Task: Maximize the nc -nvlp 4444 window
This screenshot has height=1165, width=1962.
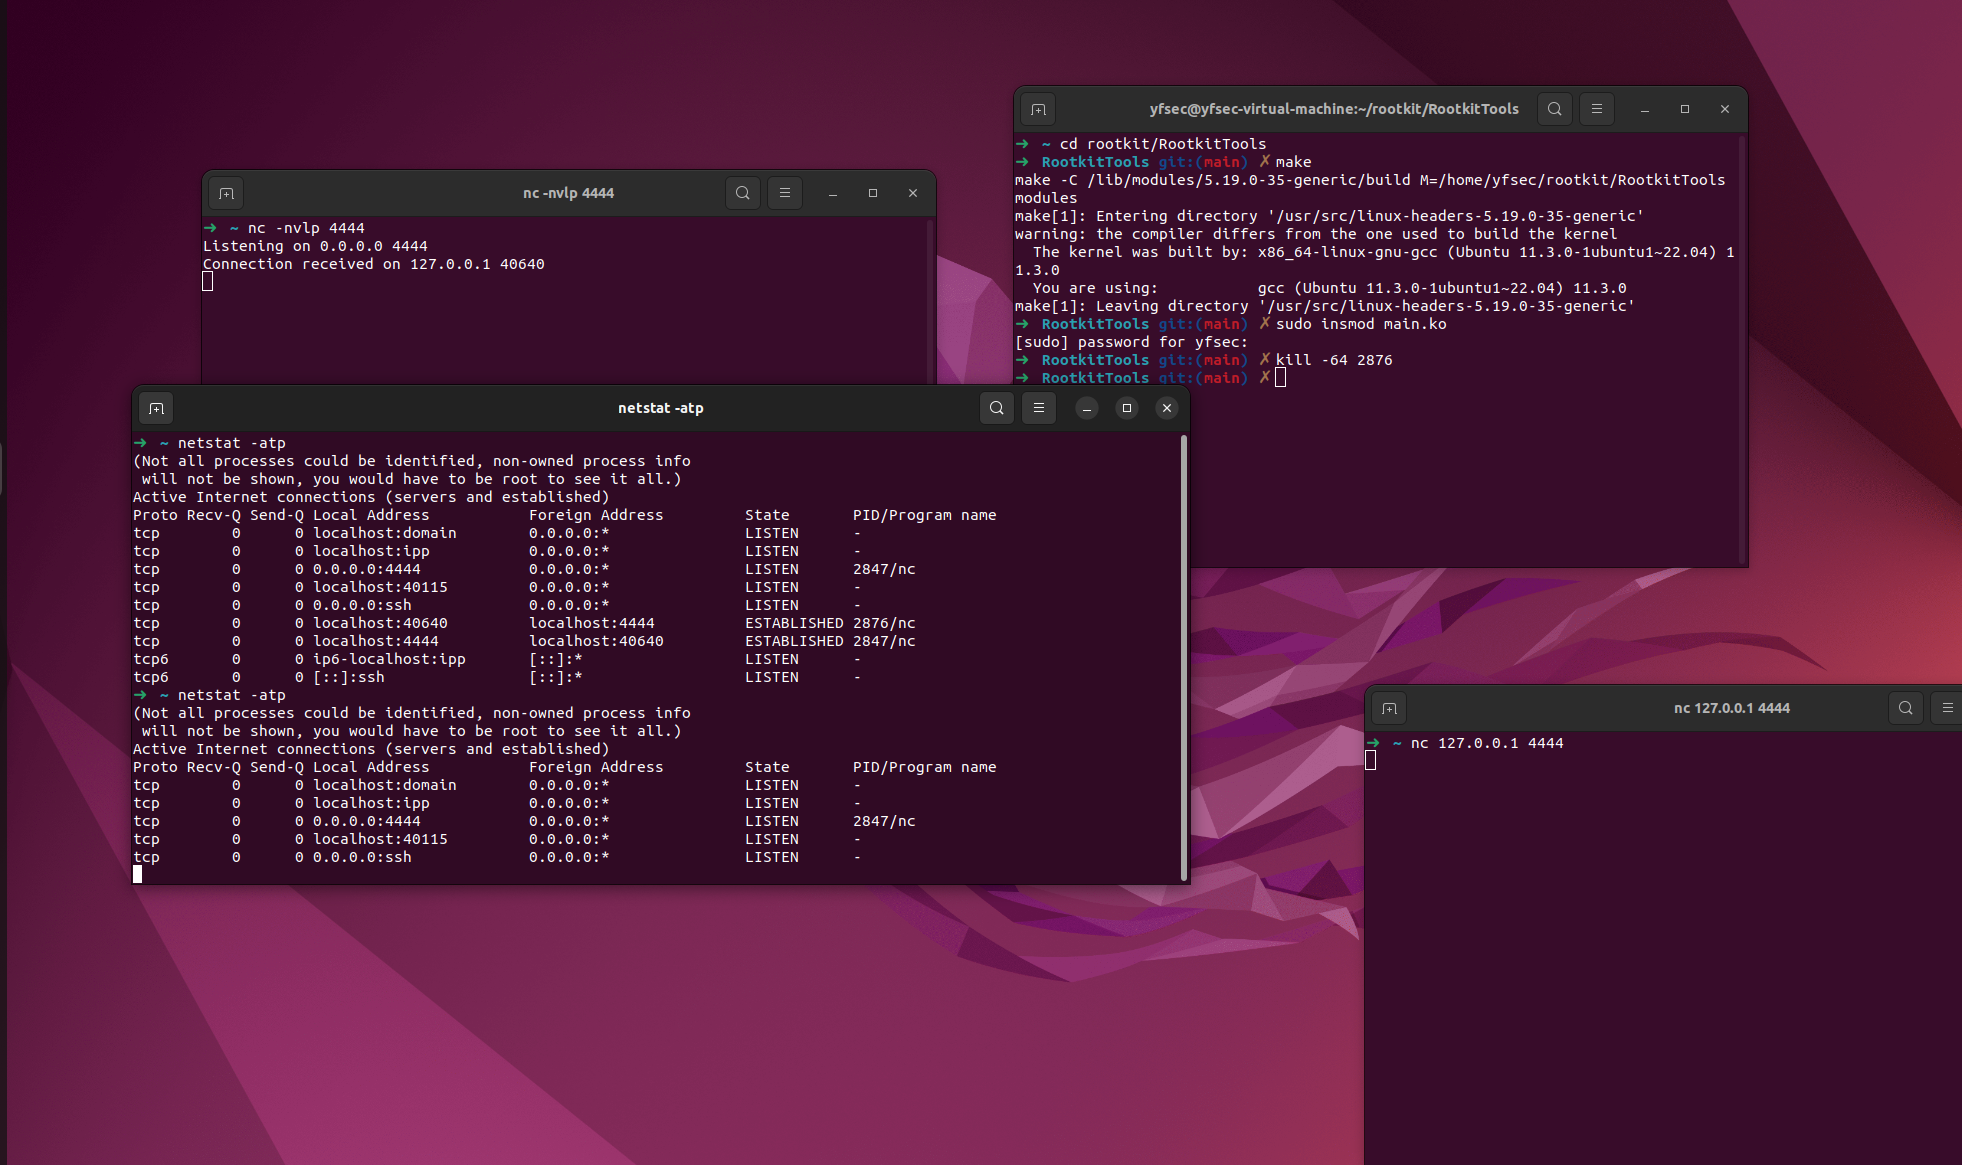Action: tap(873, 193)
